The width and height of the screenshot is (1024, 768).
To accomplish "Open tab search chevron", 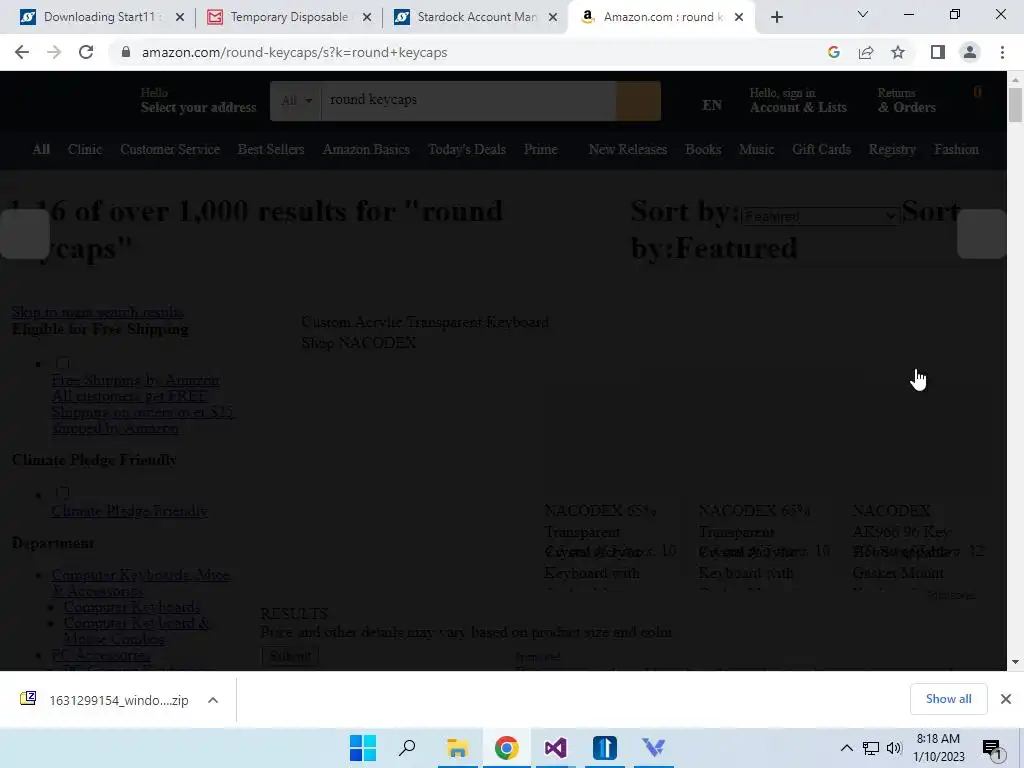I will tap(863, 14).
